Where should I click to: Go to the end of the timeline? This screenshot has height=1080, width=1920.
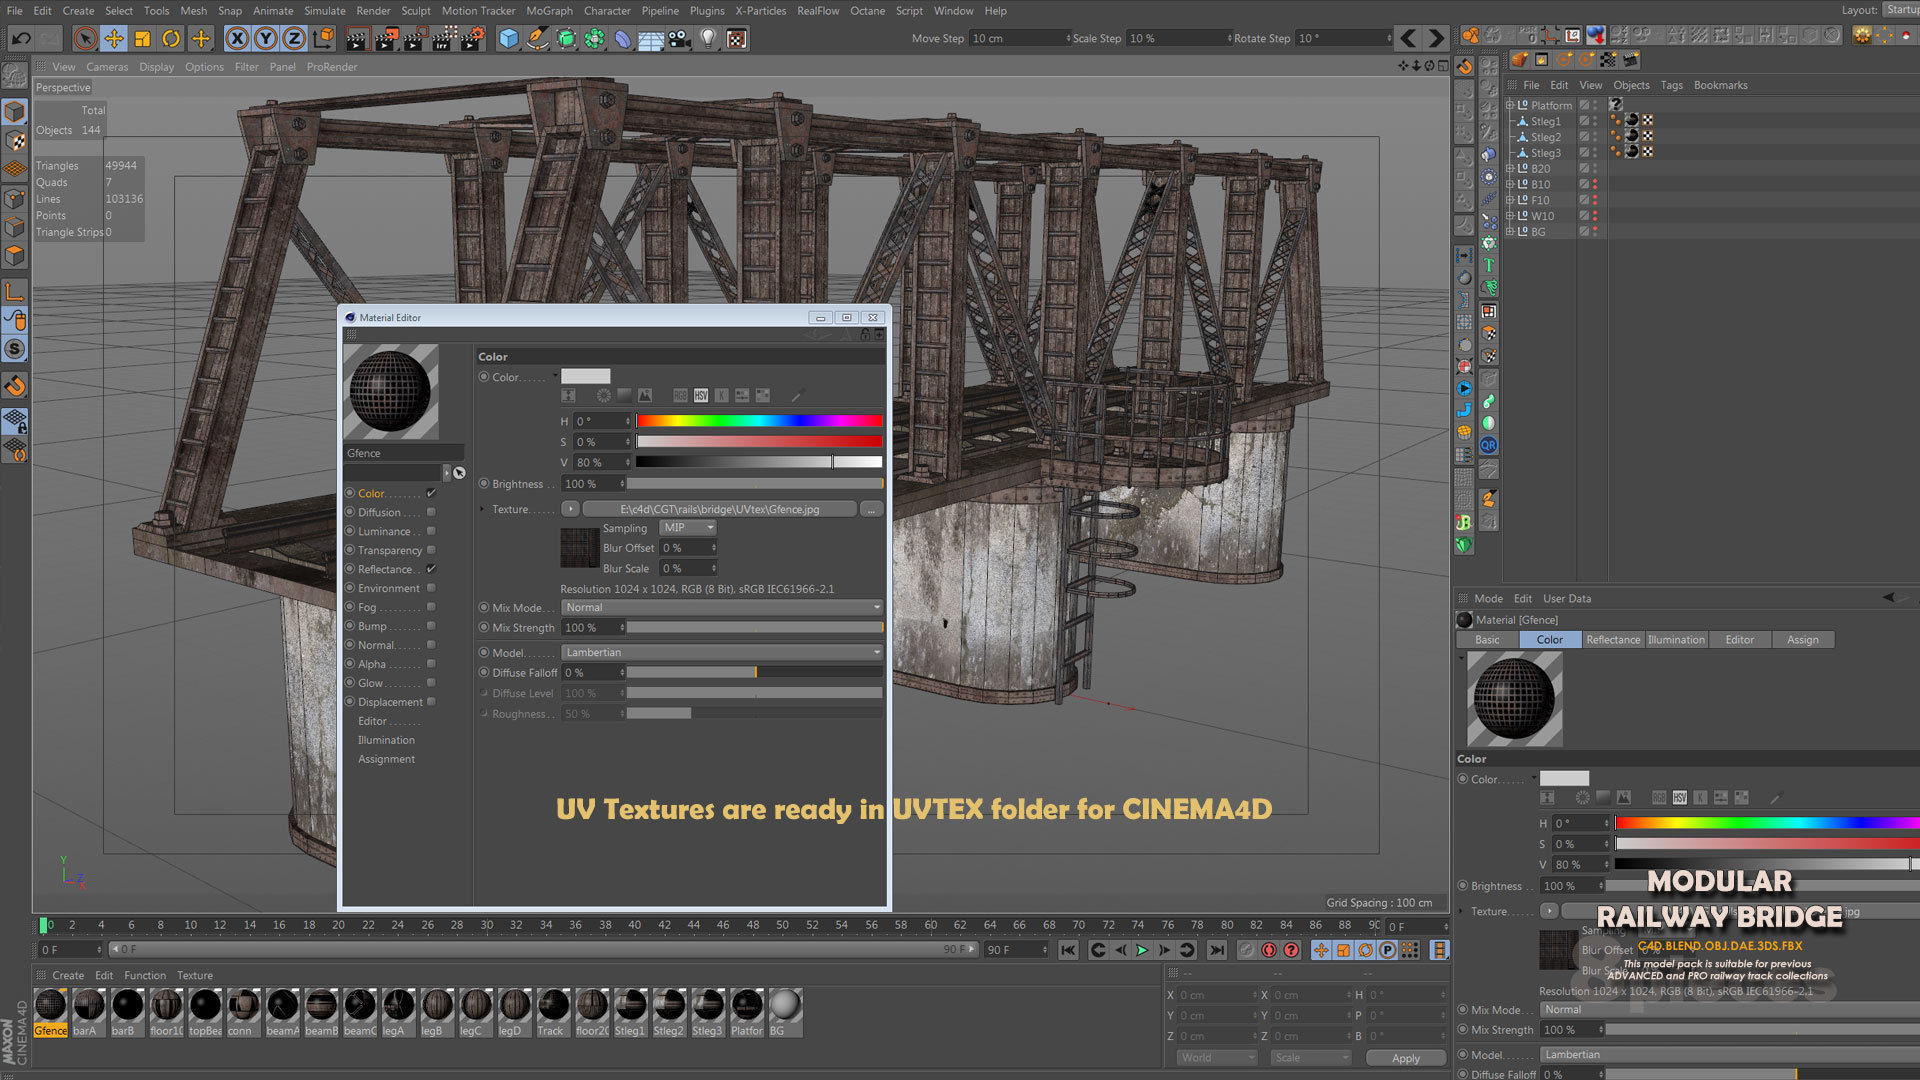(x=1216, y=950)
